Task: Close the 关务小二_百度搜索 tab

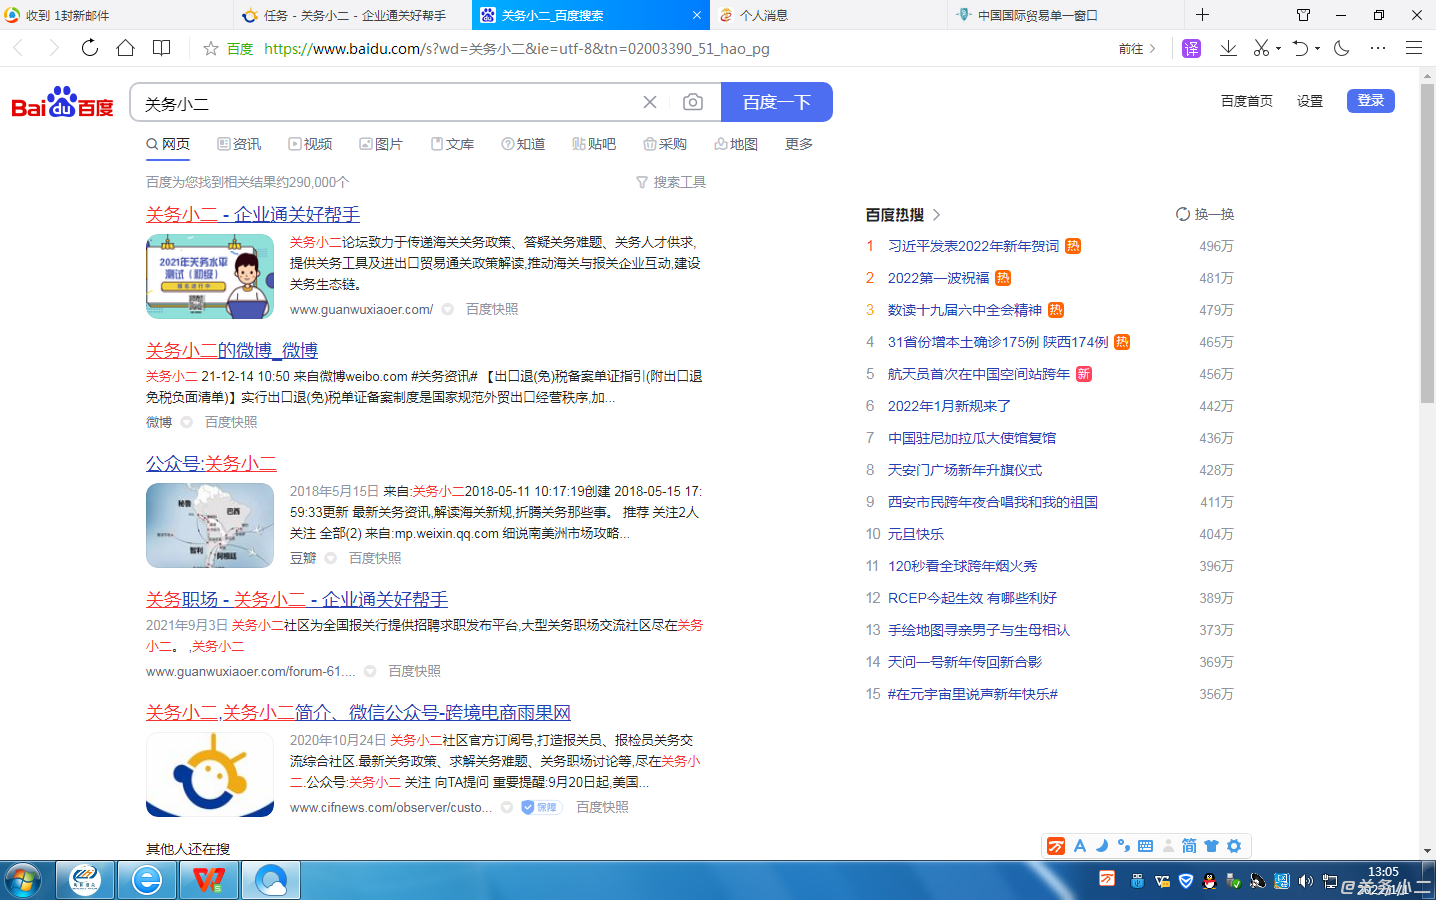Action: 697,15
